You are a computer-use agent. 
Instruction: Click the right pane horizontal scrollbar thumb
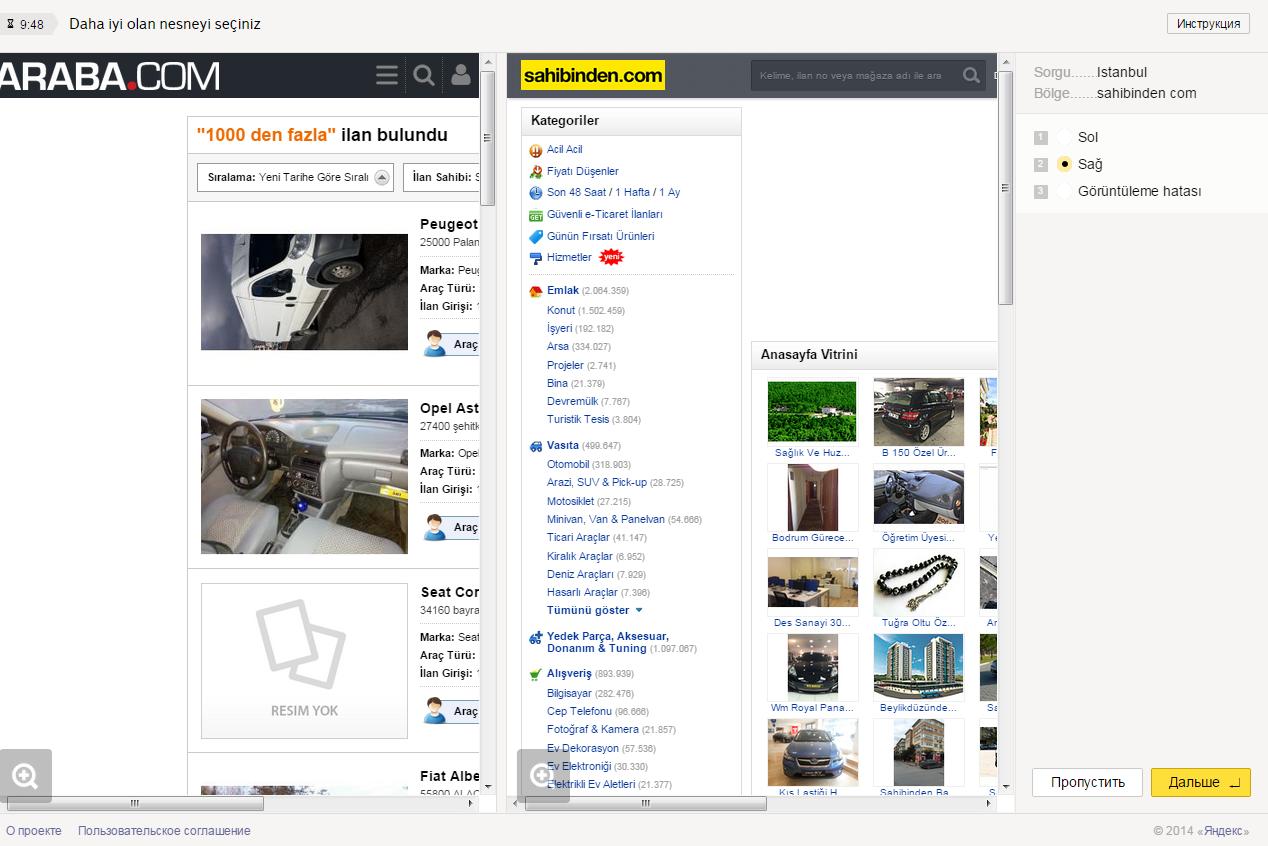coord(646,803)
